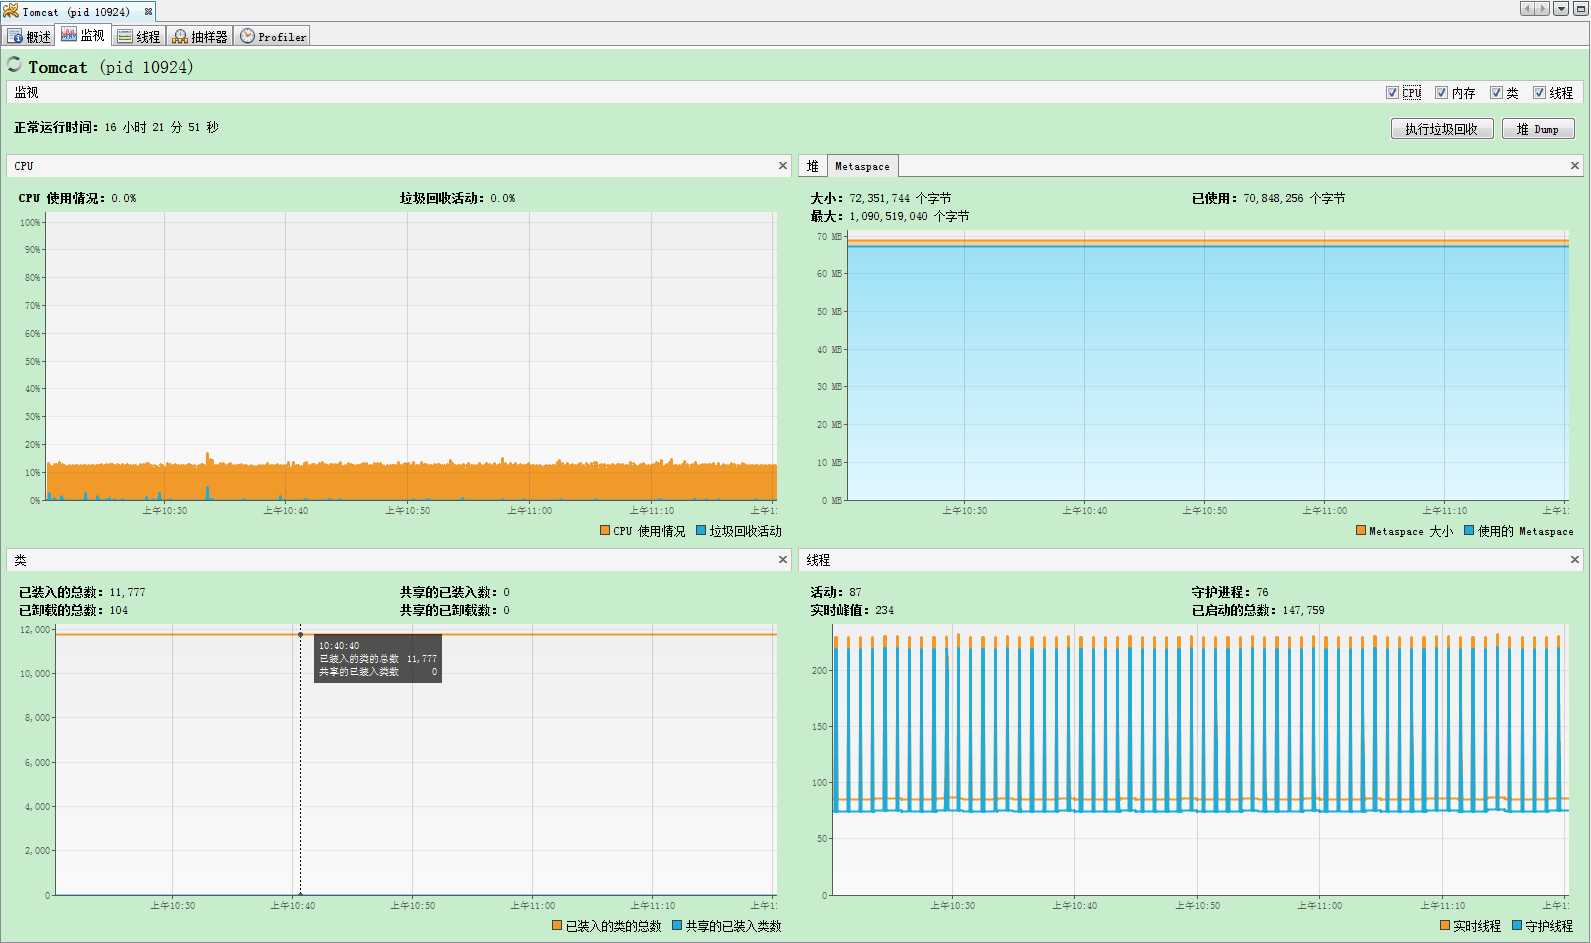Open the 线程 threads tab
Viewport: 1591px width, 943px height.
coord(138,37)
